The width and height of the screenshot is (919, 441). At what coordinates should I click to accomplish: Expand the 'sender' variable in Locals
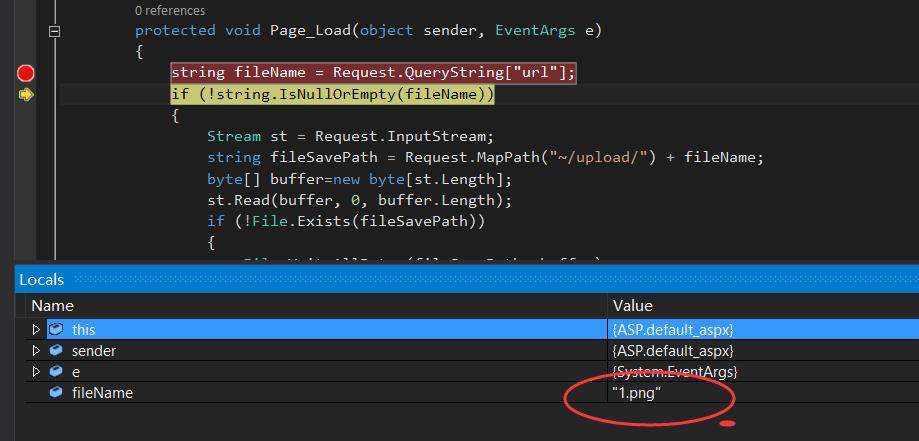point(36,351)
